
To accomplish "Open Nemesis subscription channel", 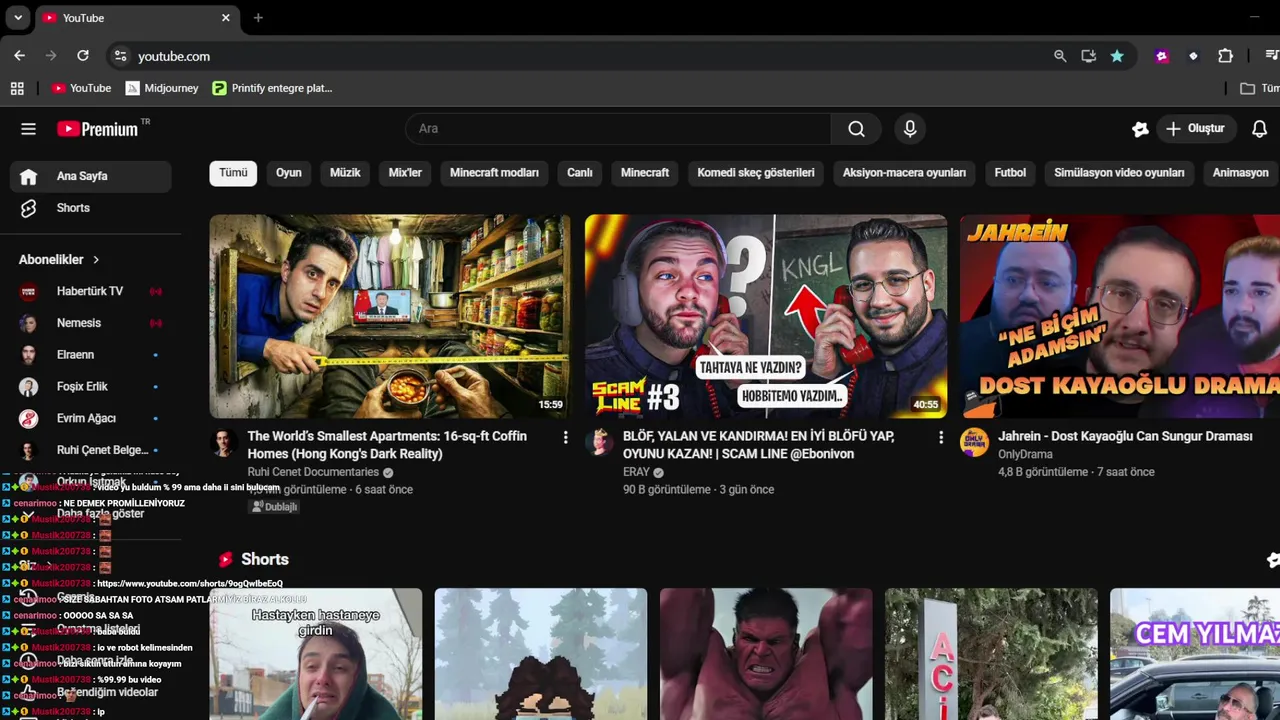I will (91, 323).
